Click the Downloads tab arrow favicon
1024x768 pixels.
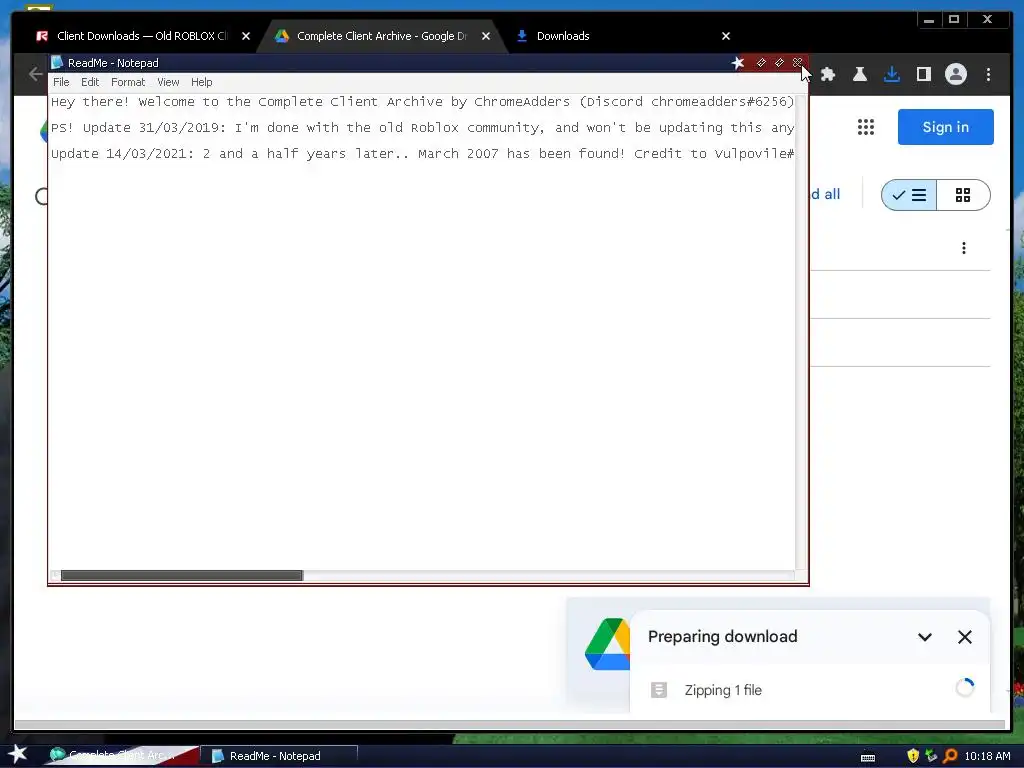point(522,36)
